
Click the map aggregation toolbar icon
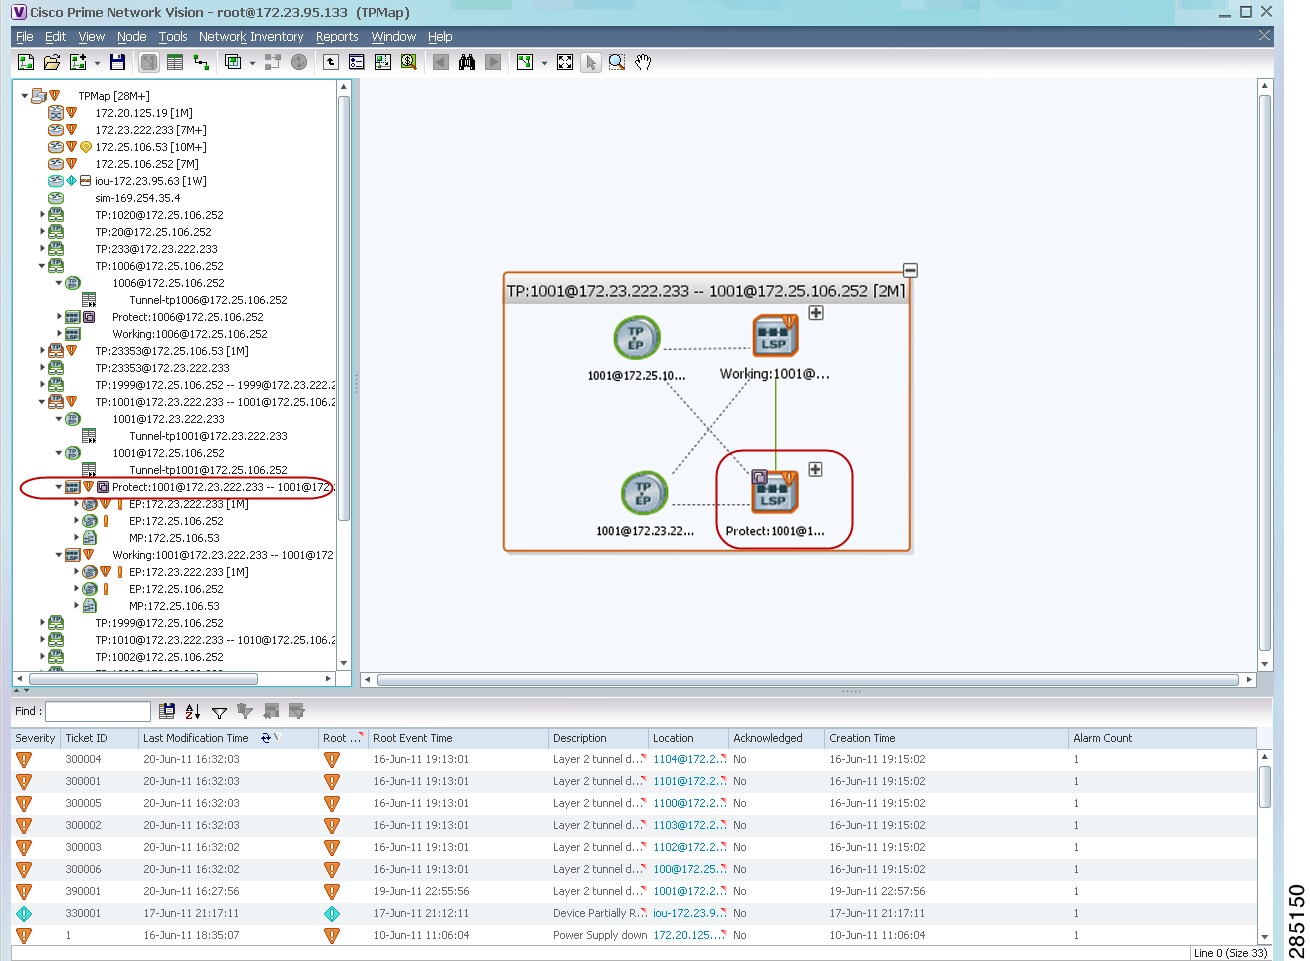(383, 62)
